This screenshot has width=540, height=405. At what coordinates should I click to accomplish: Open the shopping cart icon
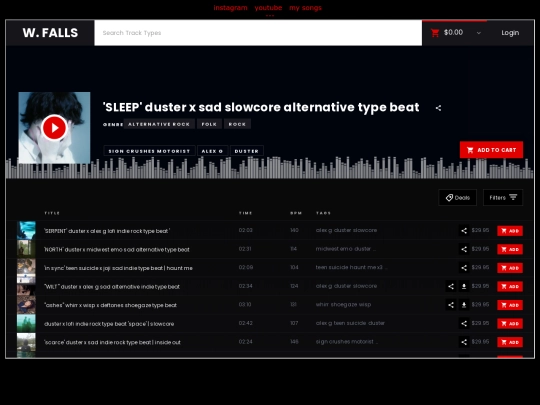click(435, 33)
